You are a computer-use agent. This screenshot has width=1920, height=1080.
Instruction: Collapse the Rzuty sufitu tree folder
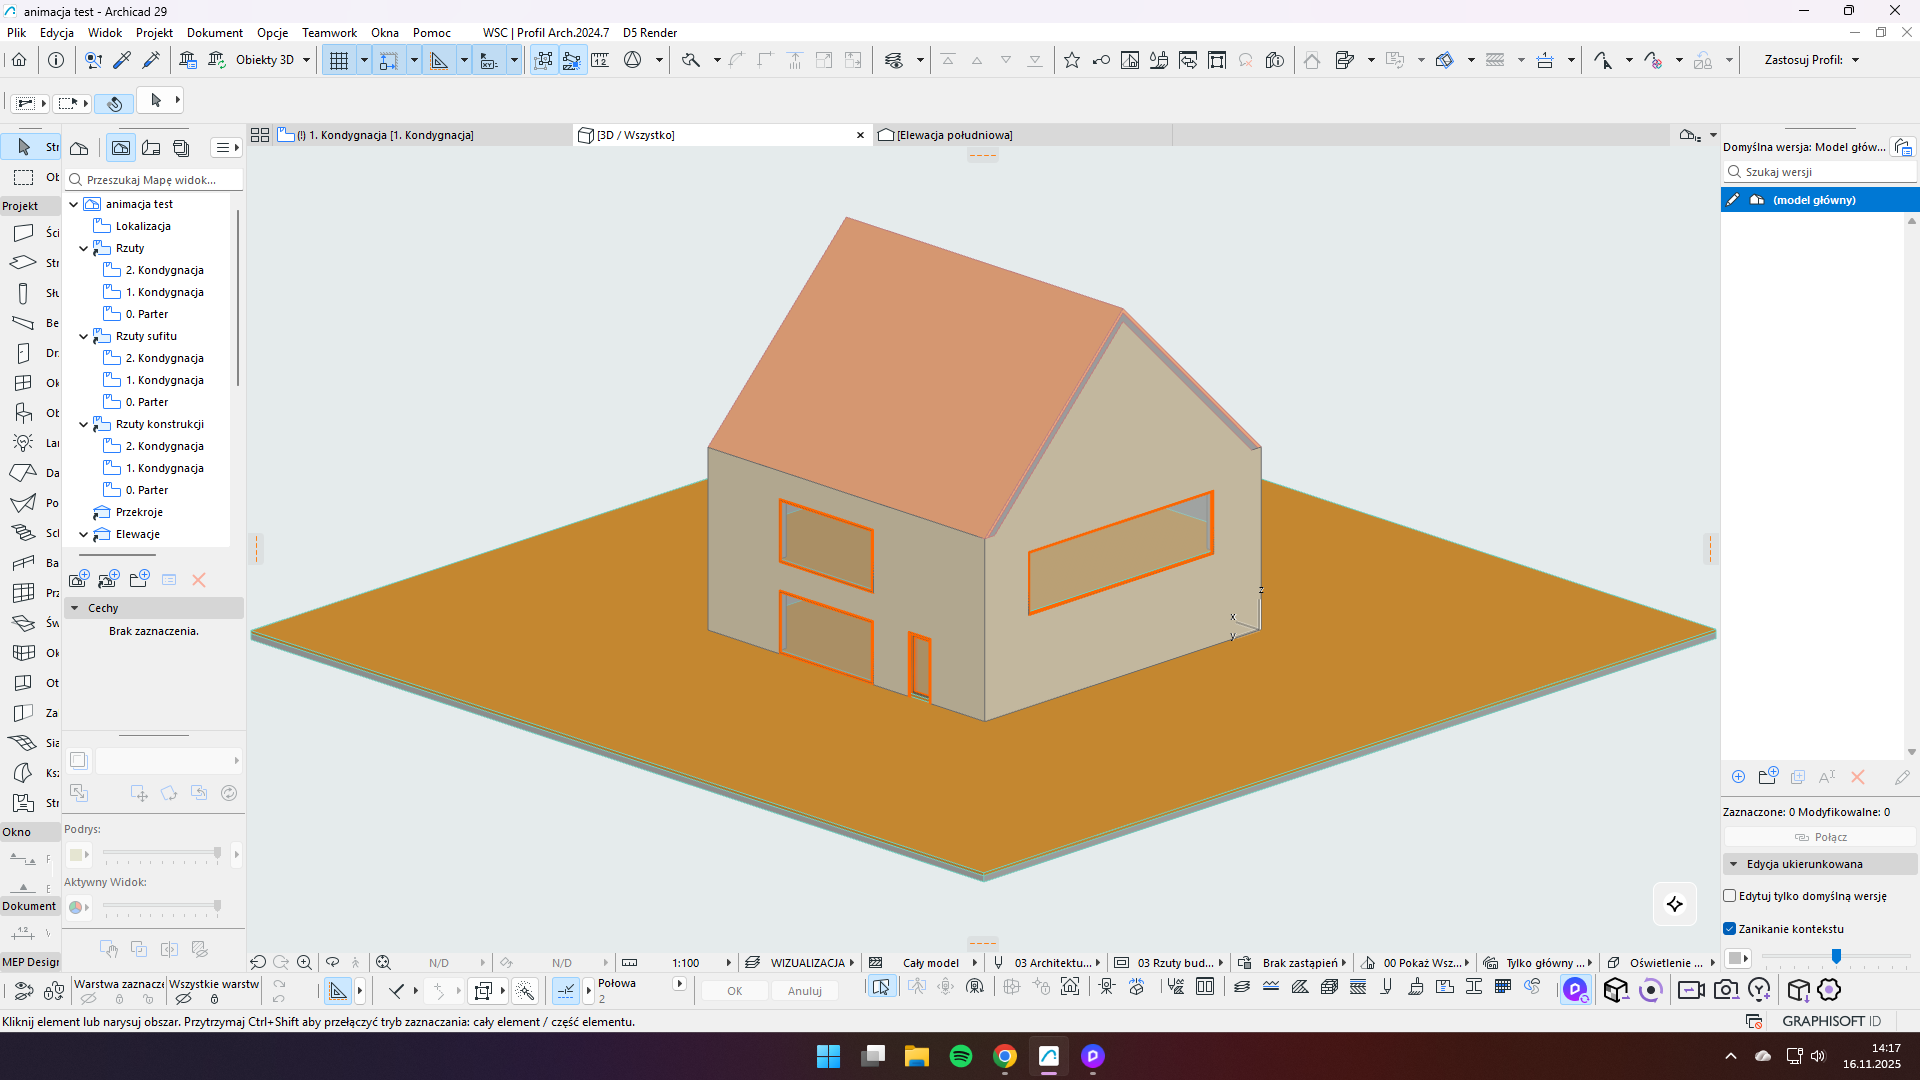[x=84, y=337]
